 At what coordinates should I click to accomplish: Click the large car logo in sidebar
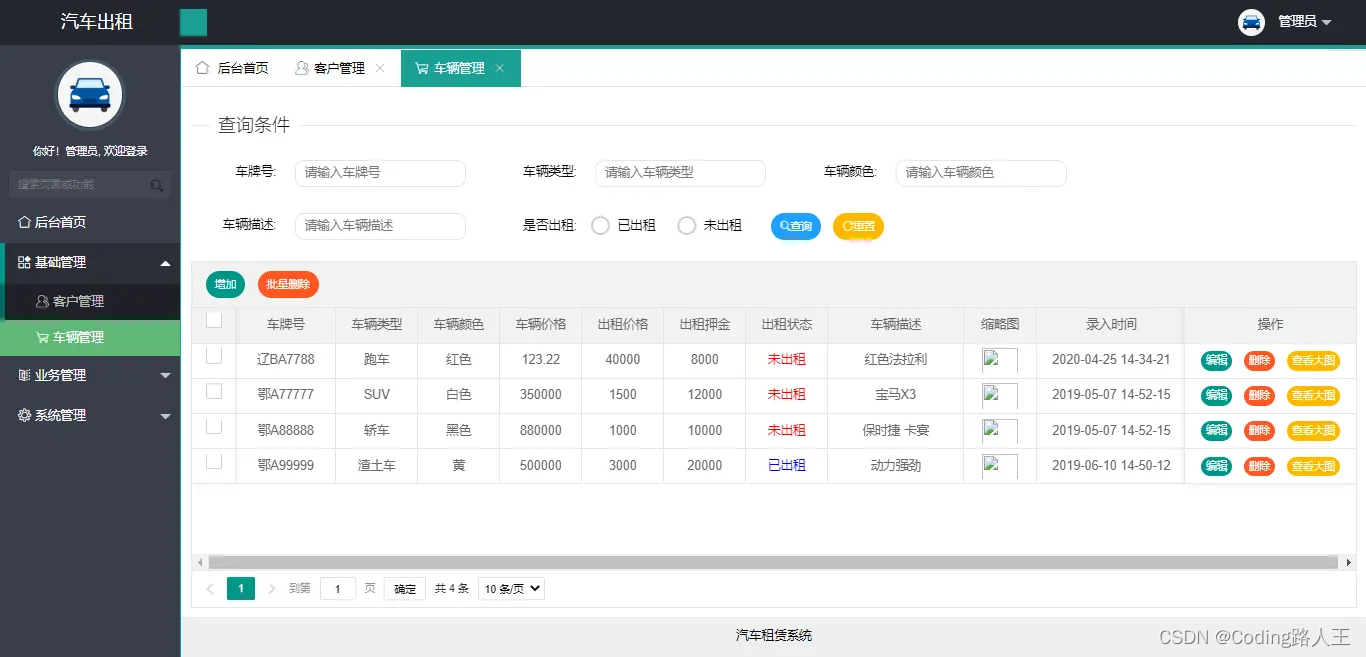pyautogui.click(x=90, y=96)
